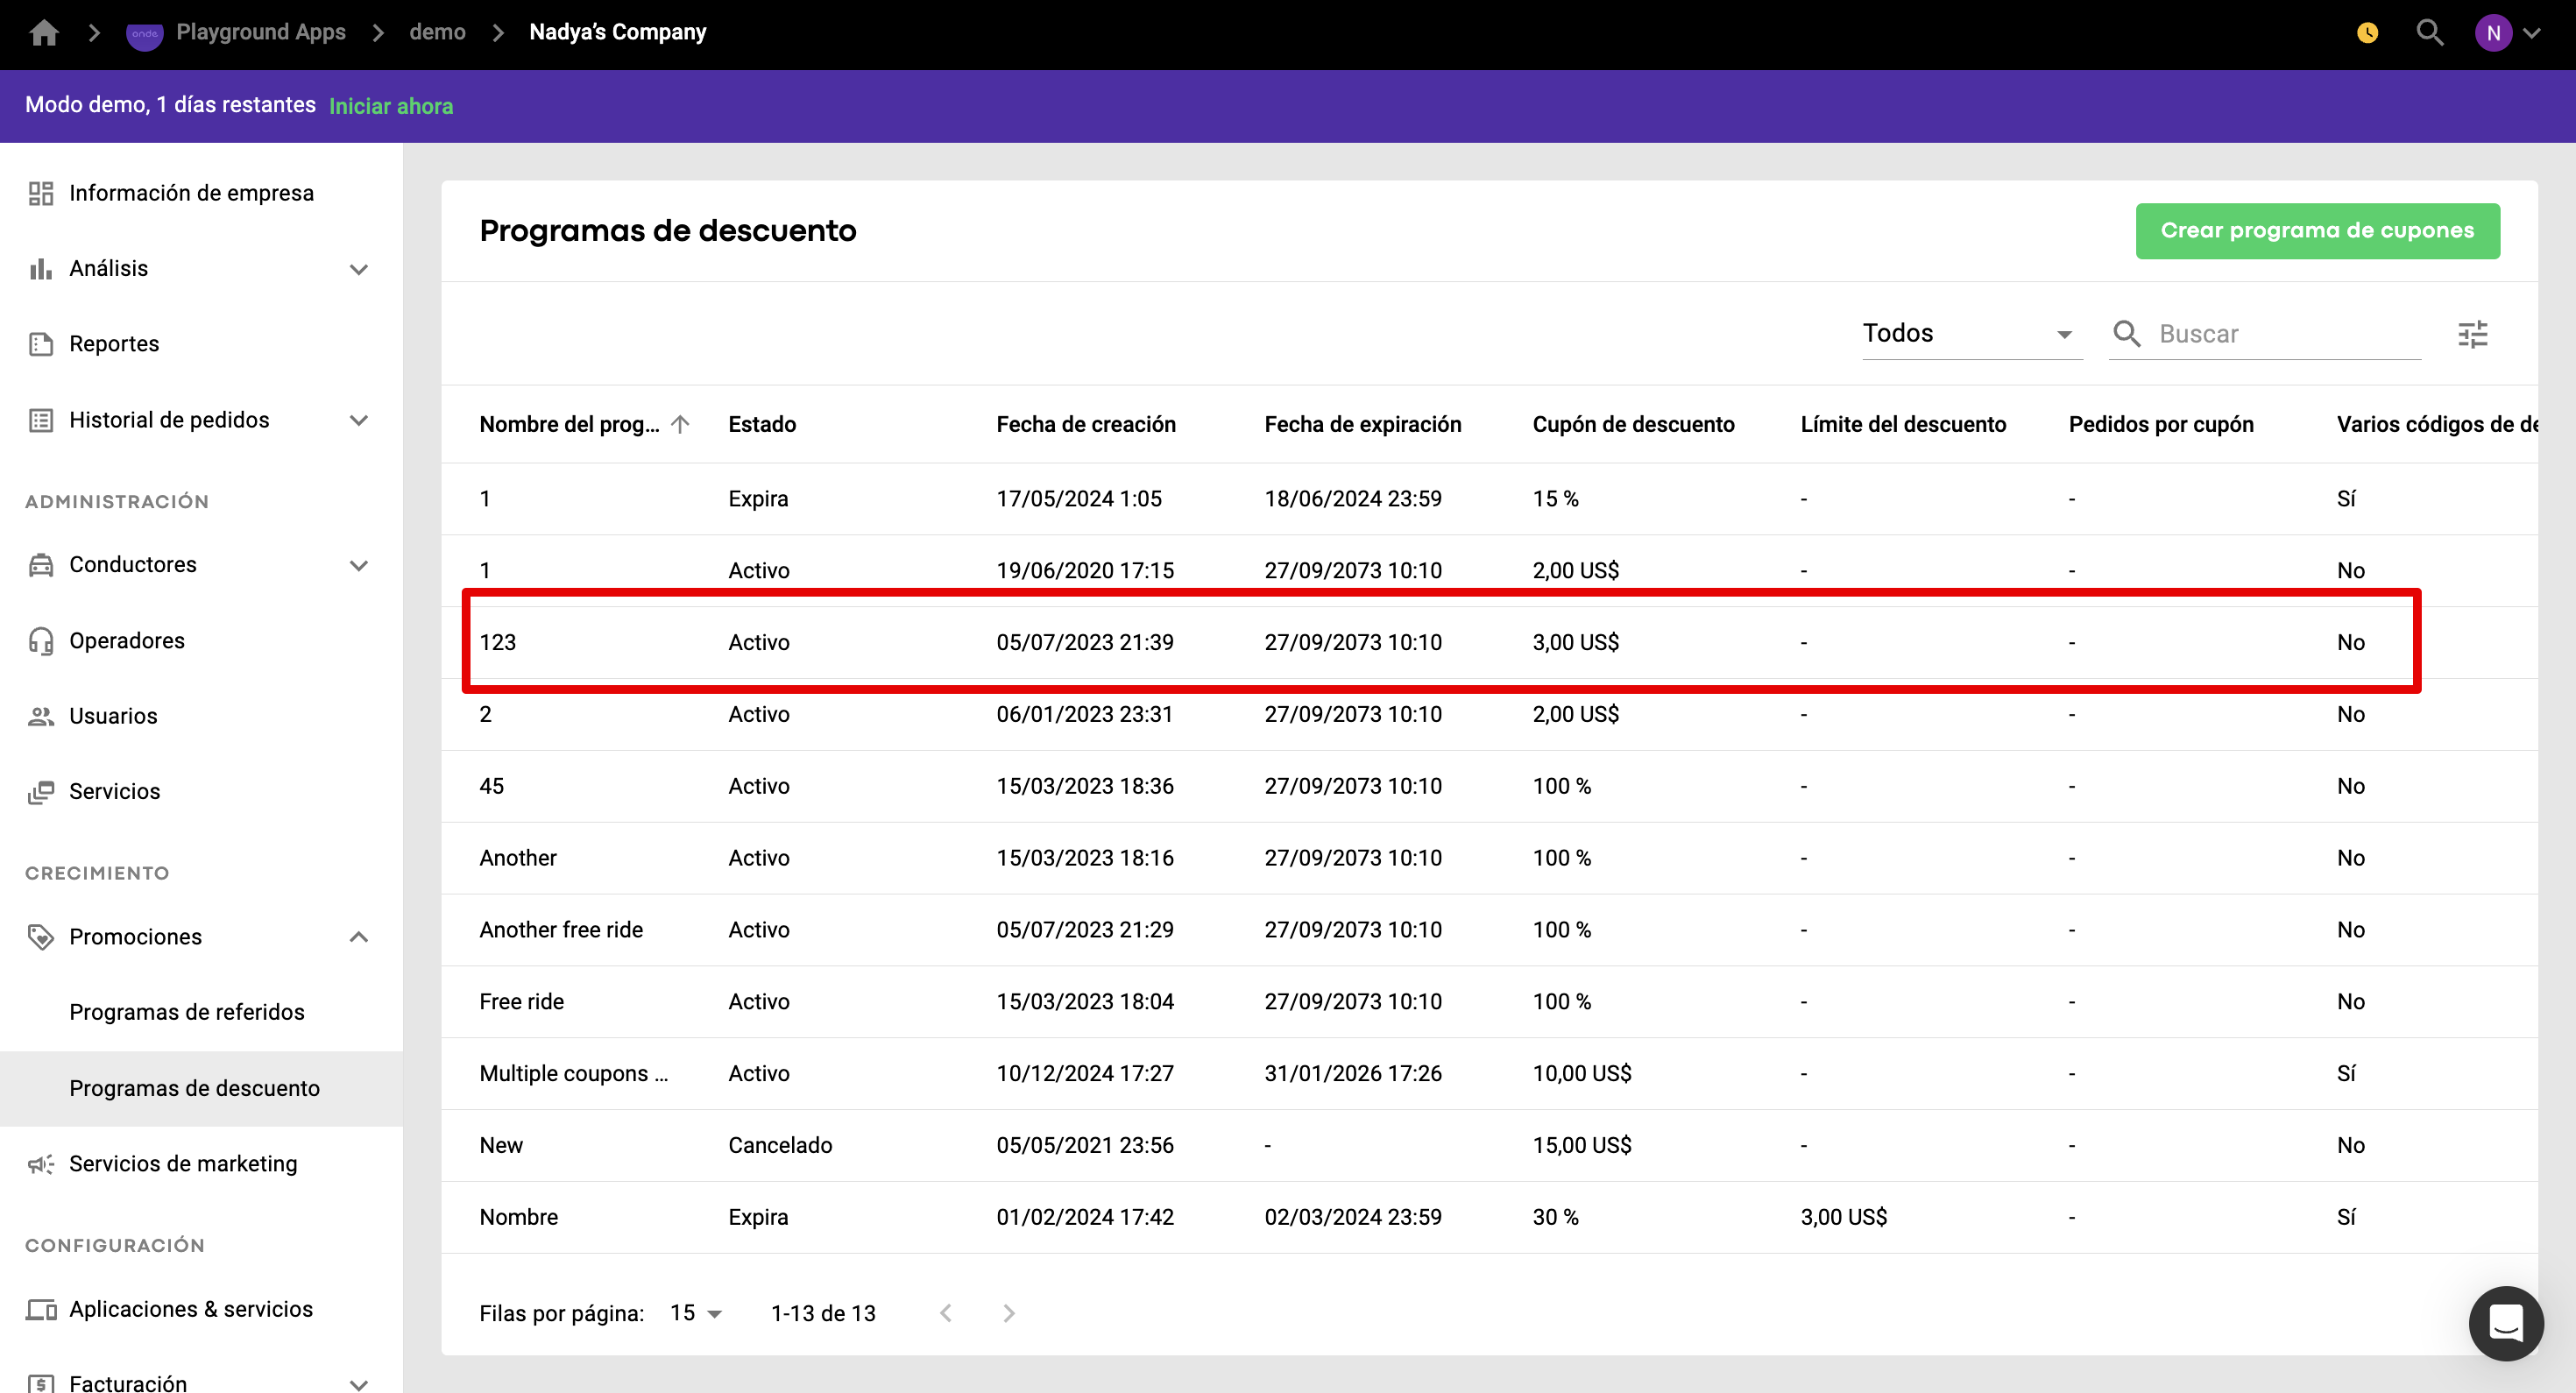
Task: Click the yellow clock status icon
Action: tap(2367, 33)
